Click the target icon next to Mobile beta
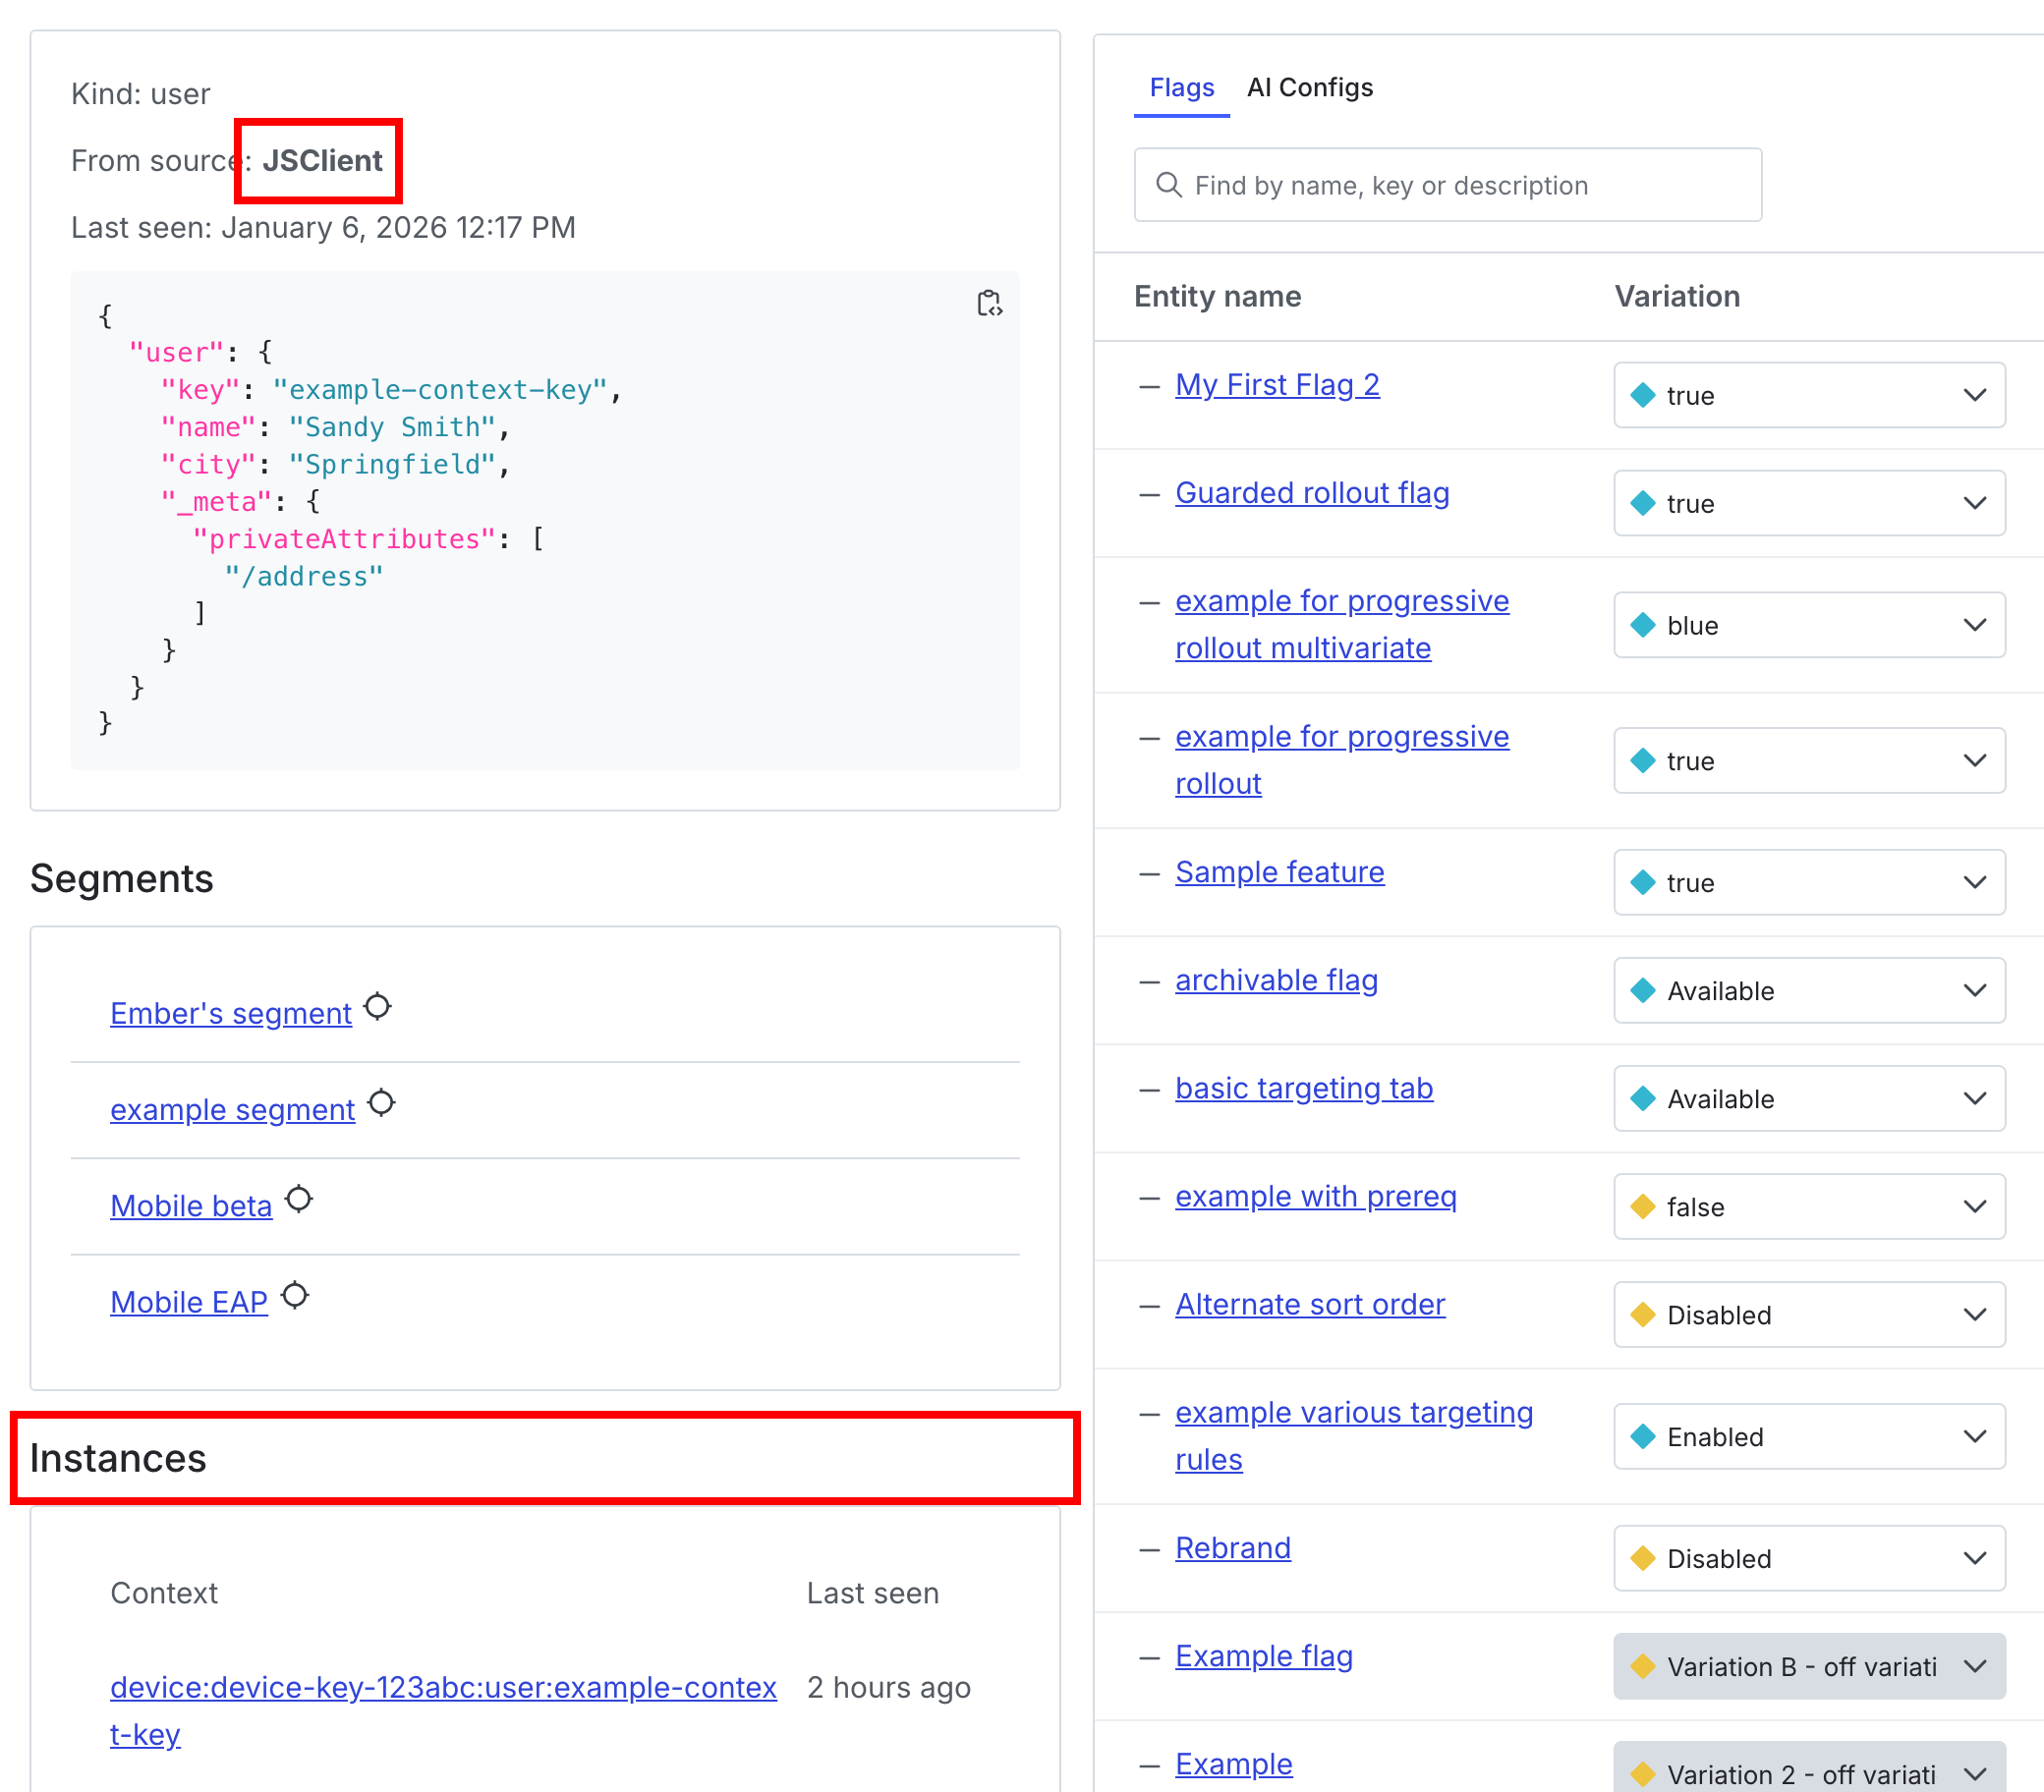This screenshot has height=1792, width=2044. pos(298,1198)
